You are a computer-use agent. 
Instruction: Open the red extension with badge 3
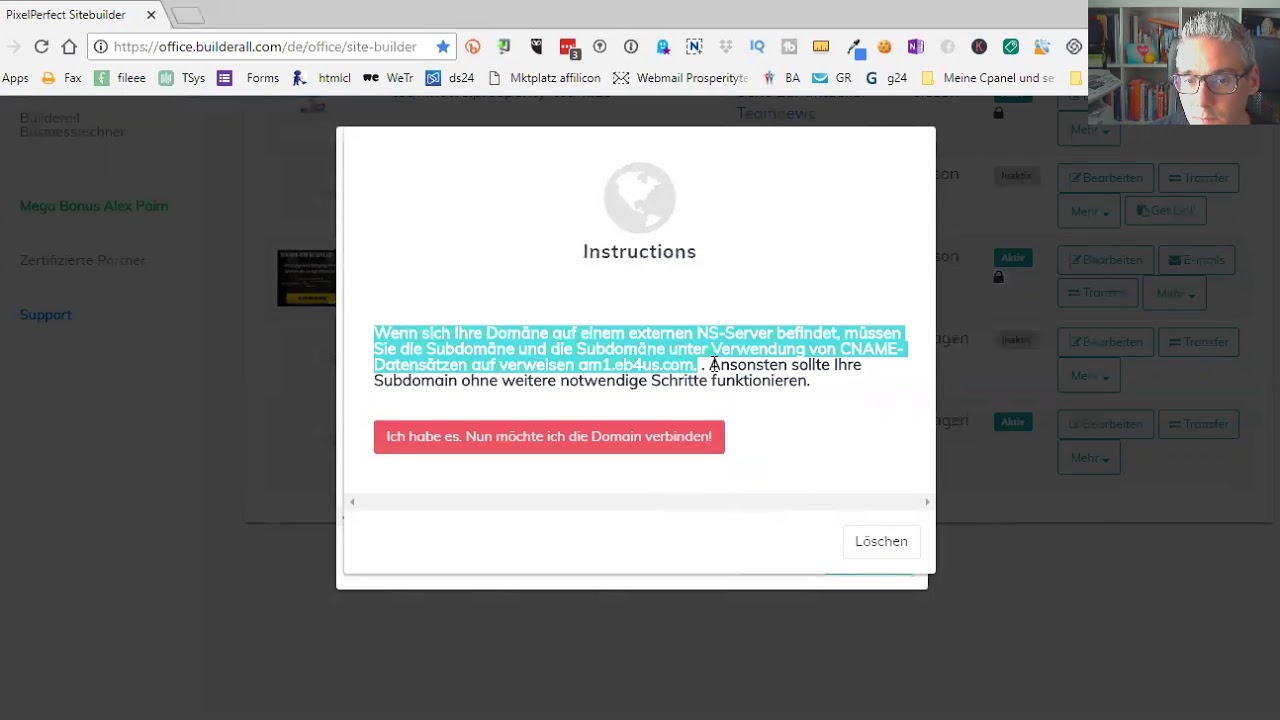568,47
